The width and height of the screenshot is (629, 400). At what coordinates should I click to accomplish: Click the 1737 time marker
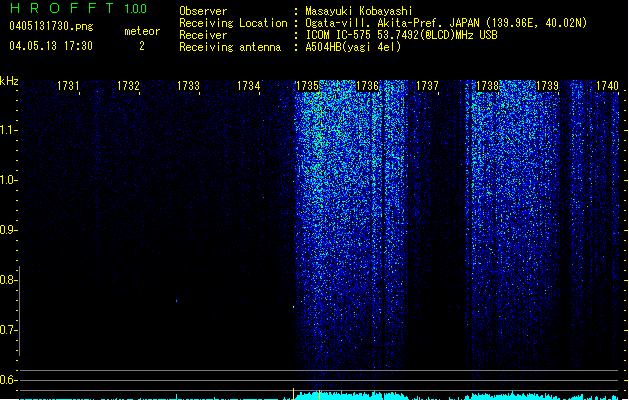pyautogui.click(x=427, y=86)
